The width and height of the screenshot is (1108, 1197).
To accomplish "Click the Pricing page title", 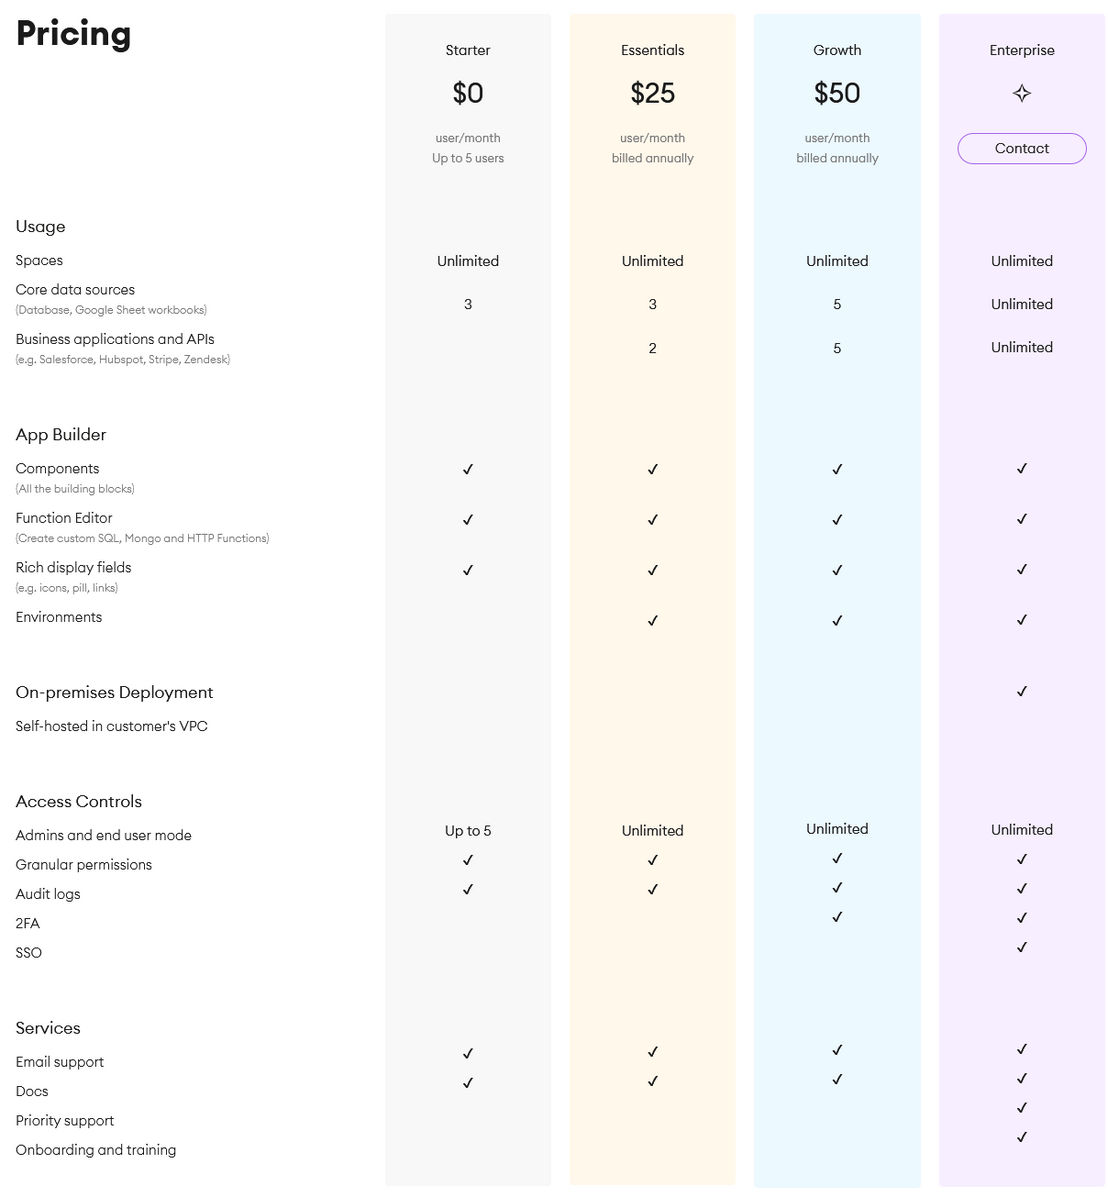I will (x=73, y=34).
